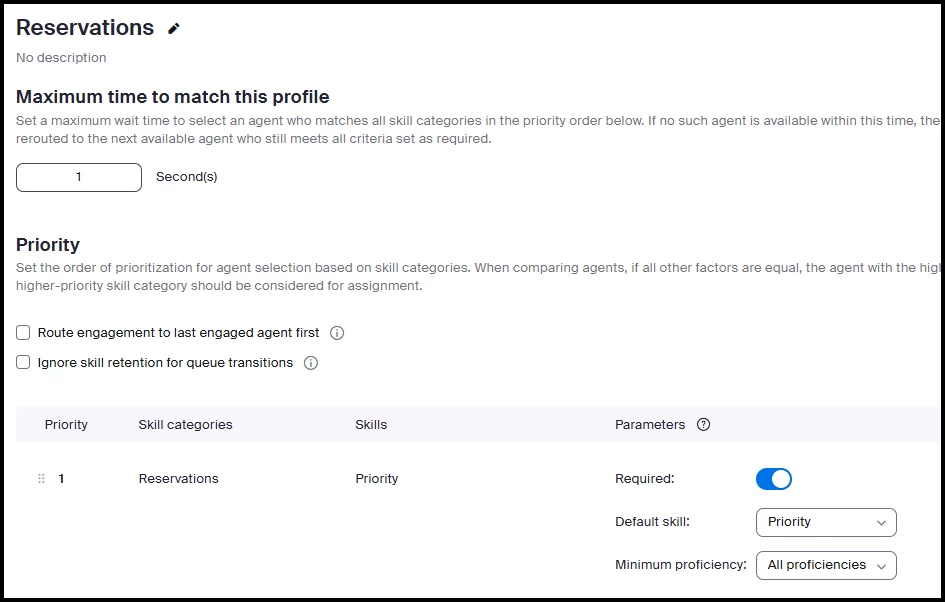Open the Parameters help question mark icon
Viewport: 945px width, 602px height.
tap(703, 425)
